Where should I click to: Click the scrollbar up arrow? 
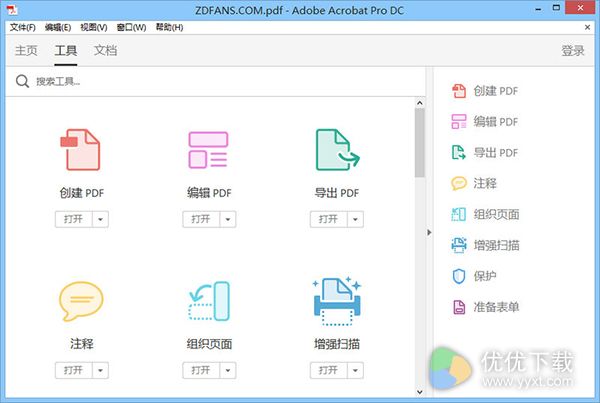[x=420, y=103]
